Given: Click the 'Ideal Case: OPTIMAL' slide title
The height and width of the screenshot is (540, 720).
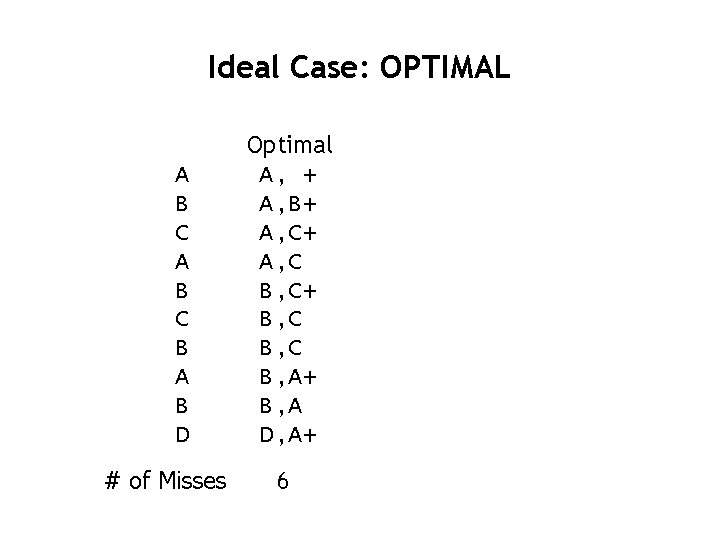Looking at the screenshot, I should [x=359, y=67].
